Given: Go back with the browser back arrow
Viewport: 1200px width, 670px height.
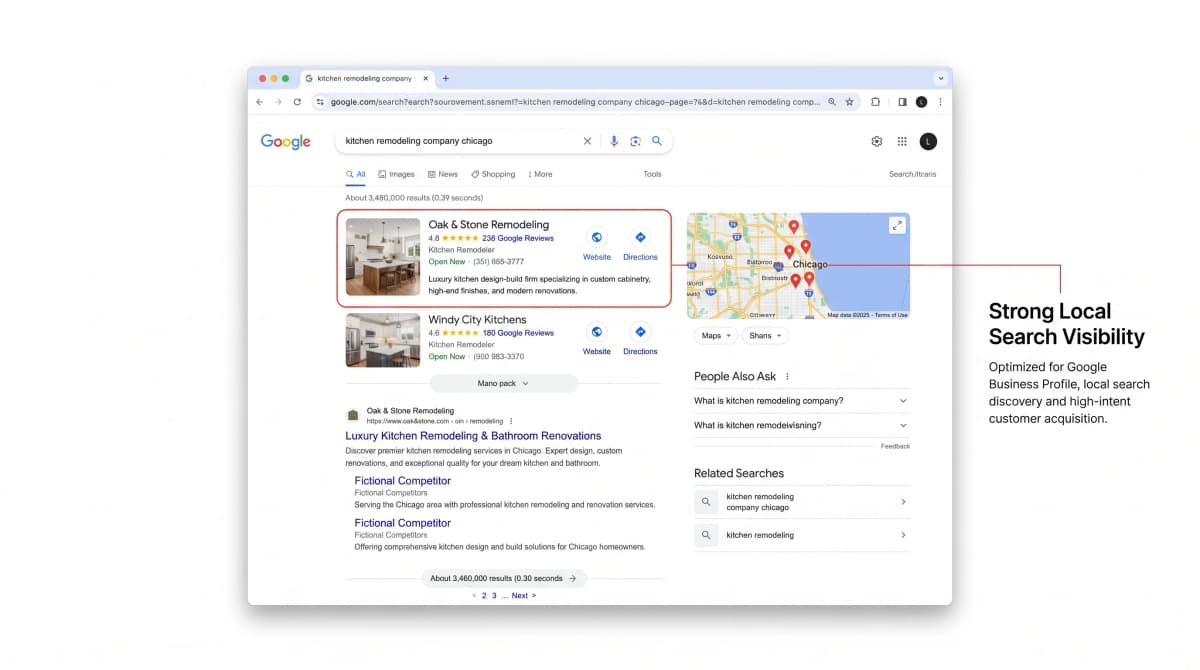Looking at the screenshot, I should click(260, 102).
